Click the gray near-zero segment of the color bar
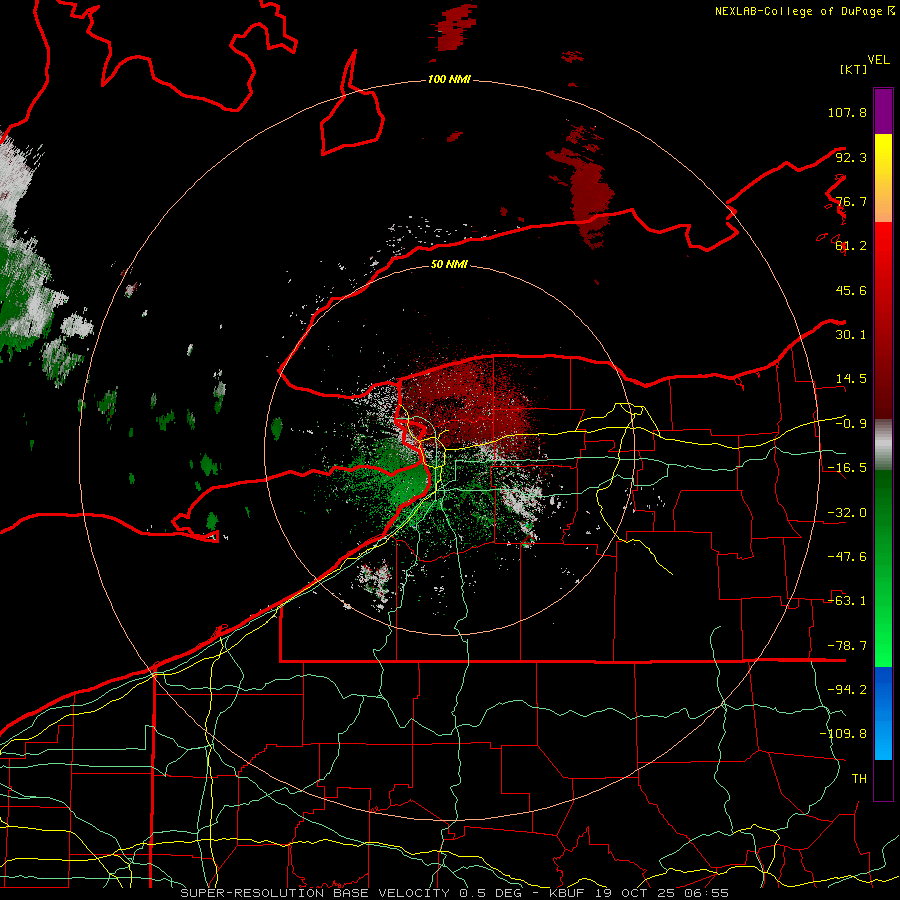Image resolution: width=900 pixels, height=900 pixels. 883,445
